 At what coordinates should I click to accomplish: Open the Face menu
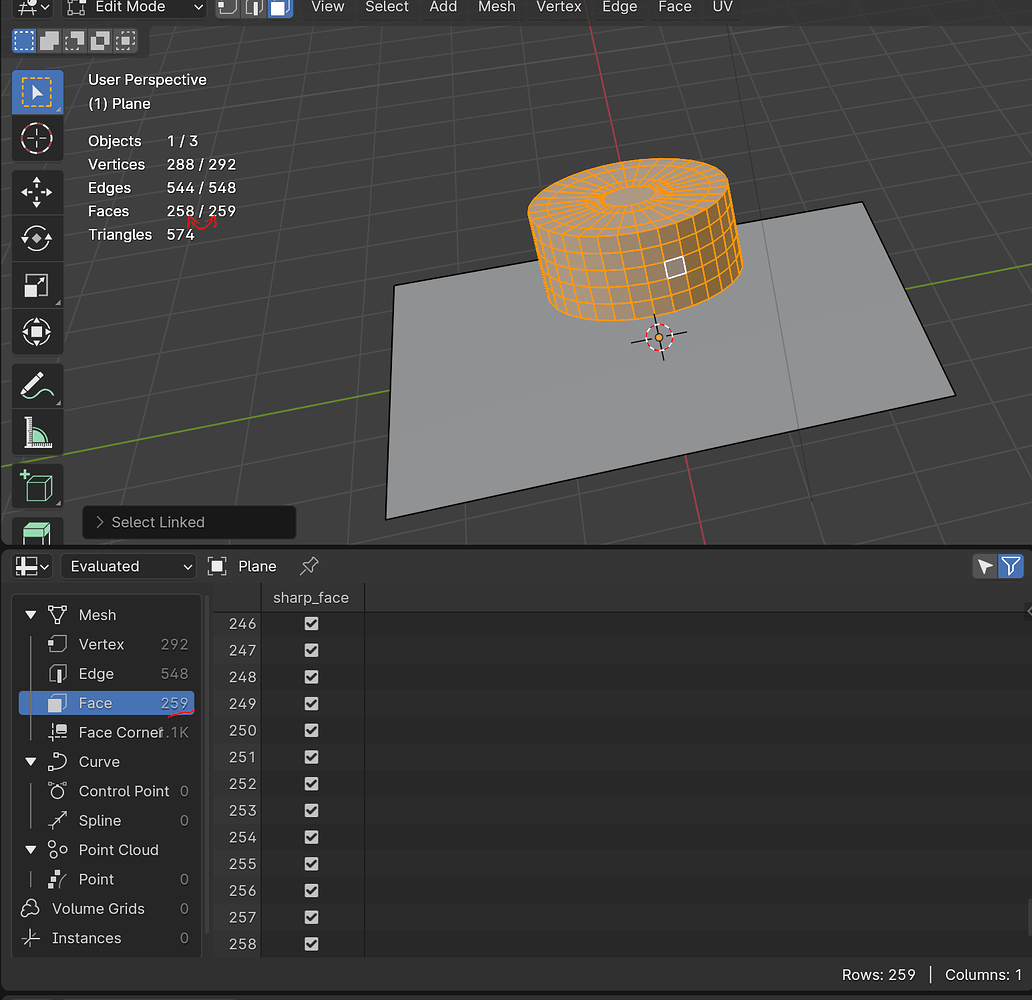(675, 7)
